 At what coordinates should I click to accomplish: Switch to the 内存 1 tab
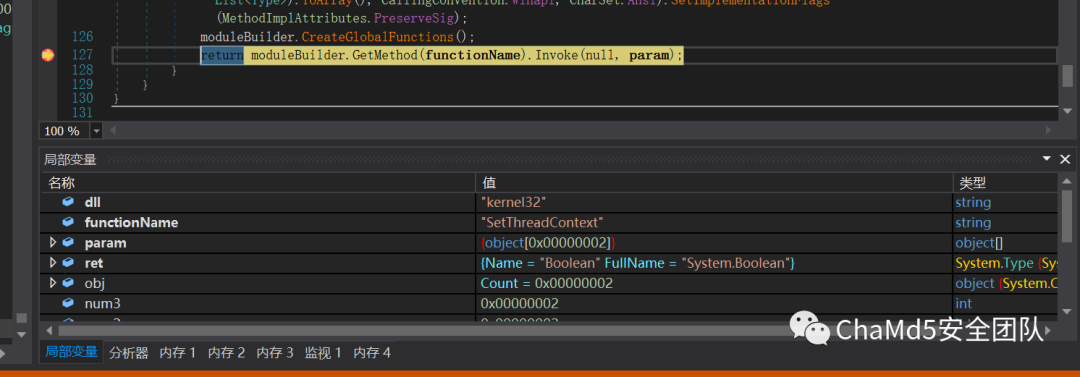tap(178, 353)
